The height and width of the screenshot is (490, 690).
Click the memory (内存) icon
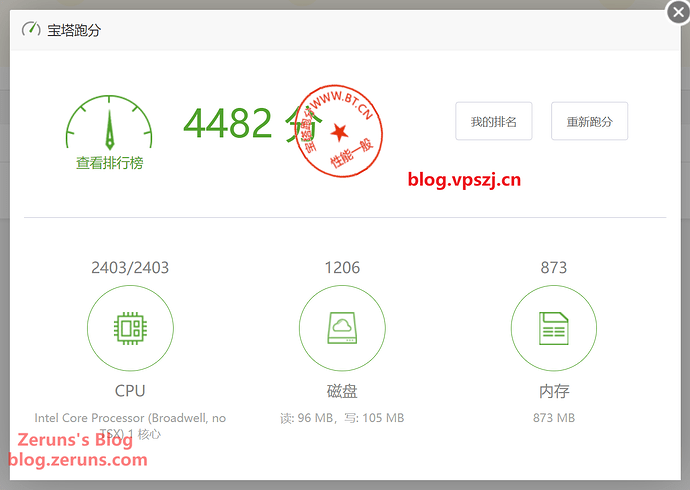[553, 328]
